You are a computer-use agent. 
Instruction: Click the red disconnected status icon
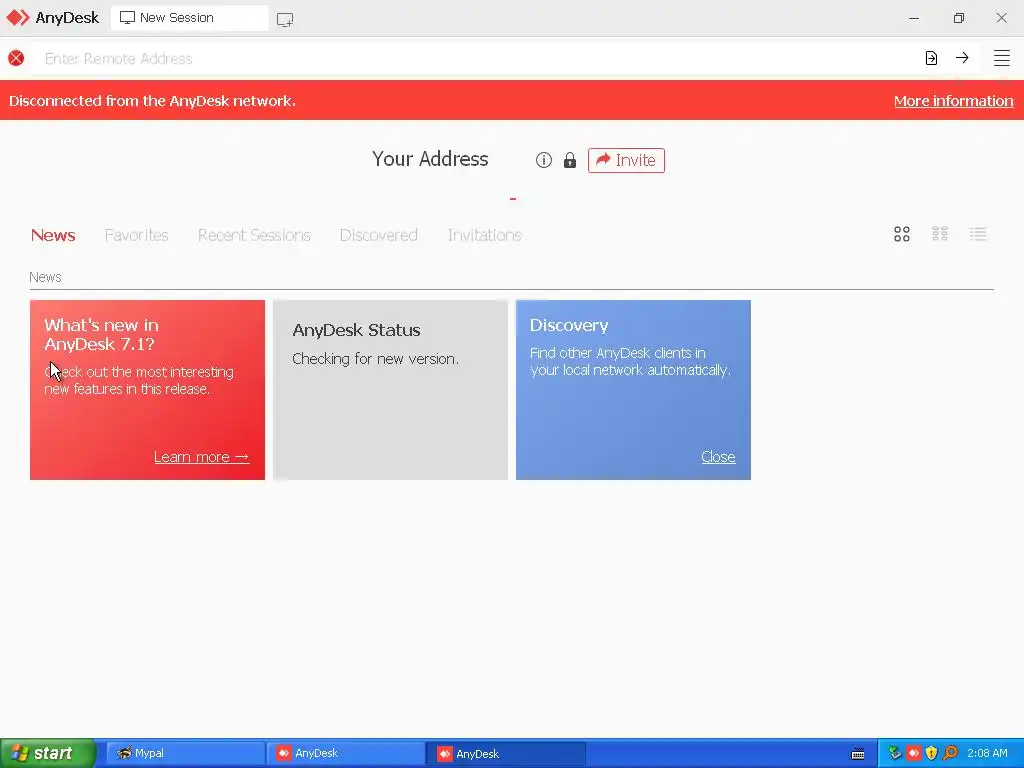point(16,58)
